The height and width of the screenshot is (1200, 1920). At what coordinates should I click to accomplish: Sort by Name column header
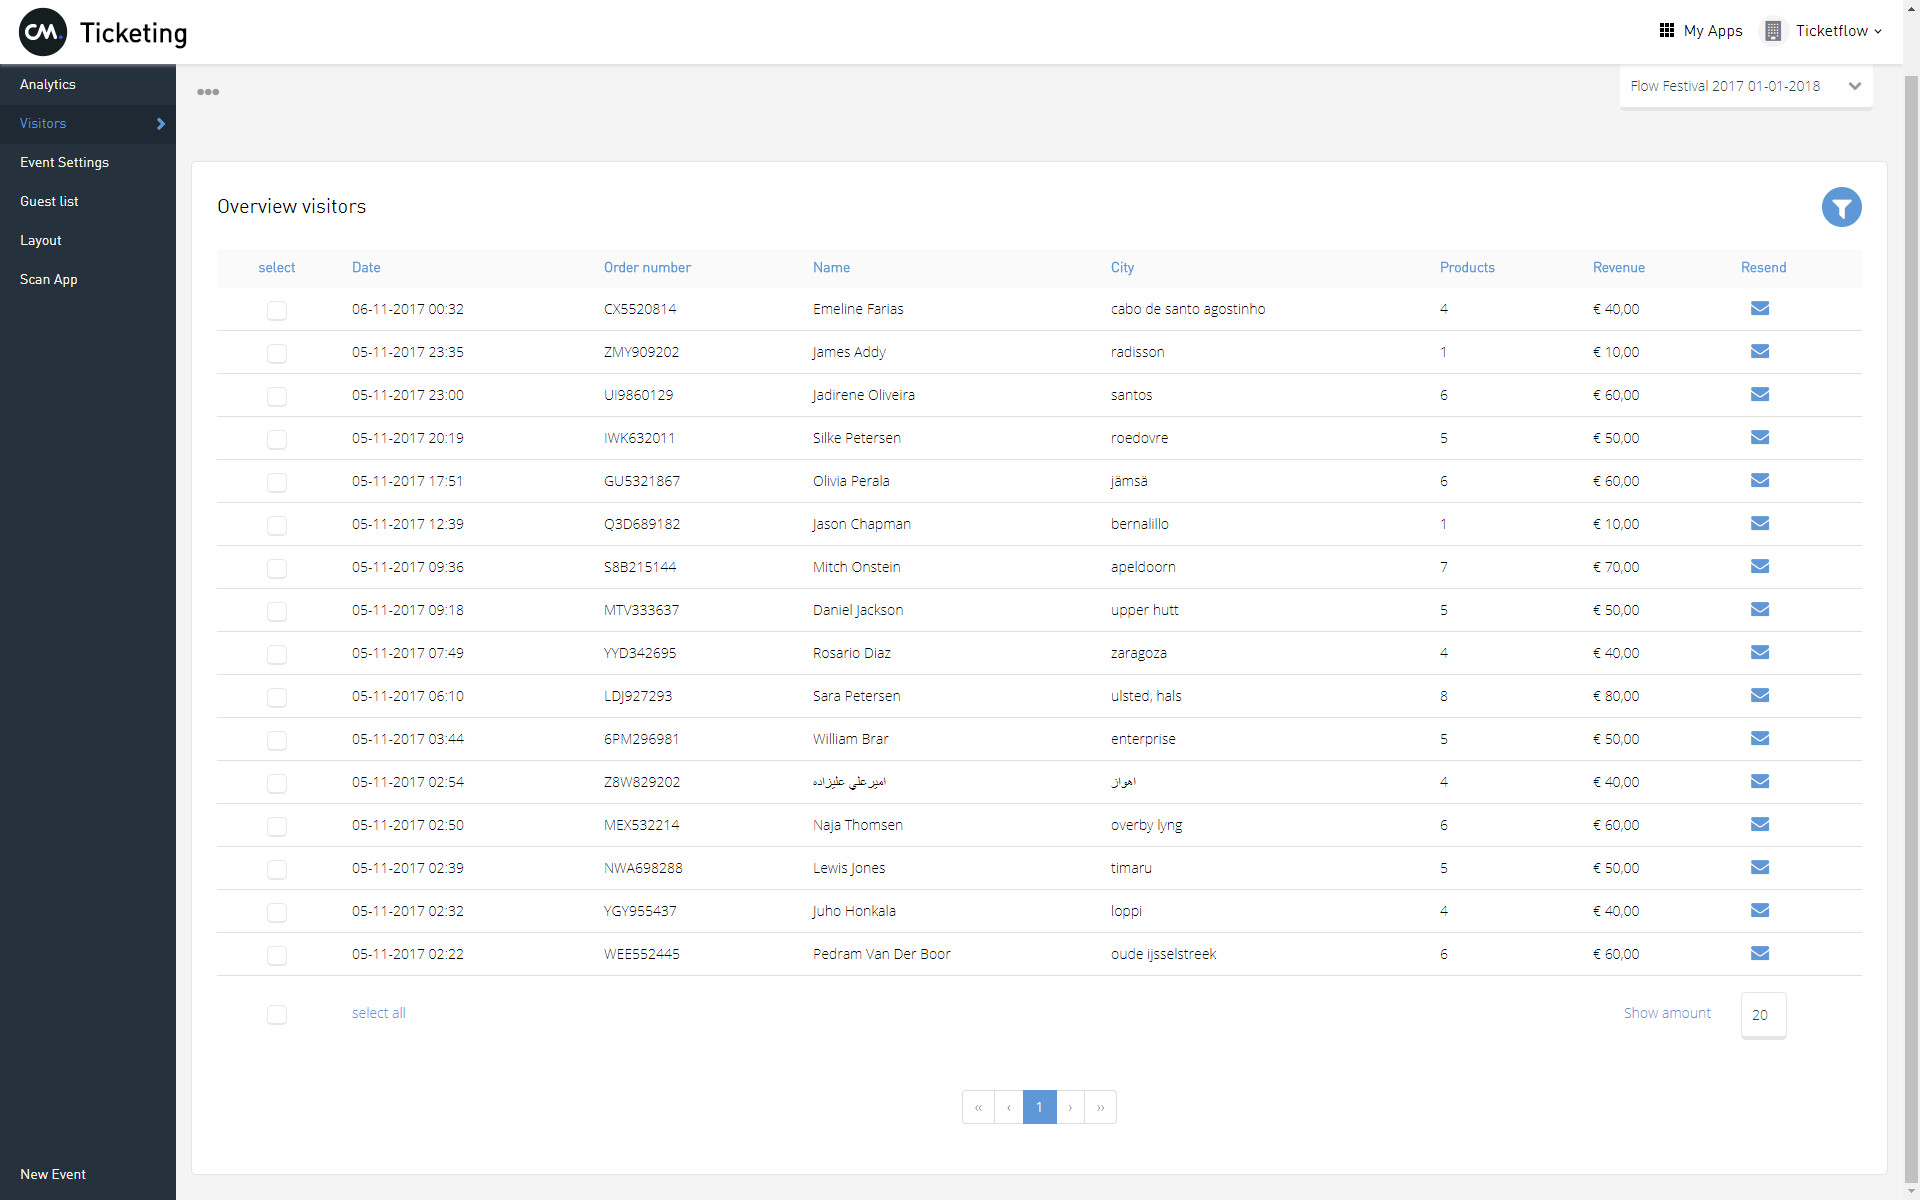831,268
